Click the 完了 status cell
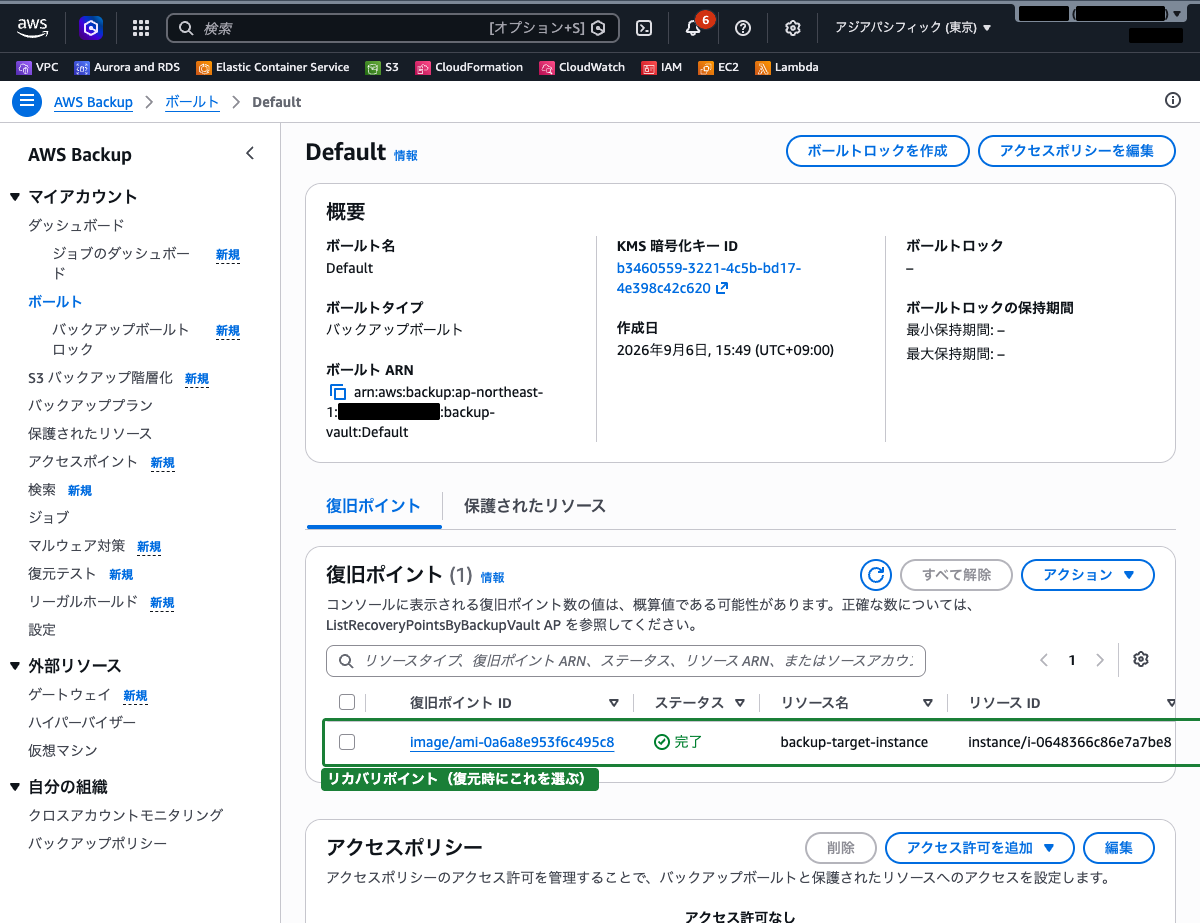Image resolution: width=1200 pixels, height=923 pixels. click(678, 742)
